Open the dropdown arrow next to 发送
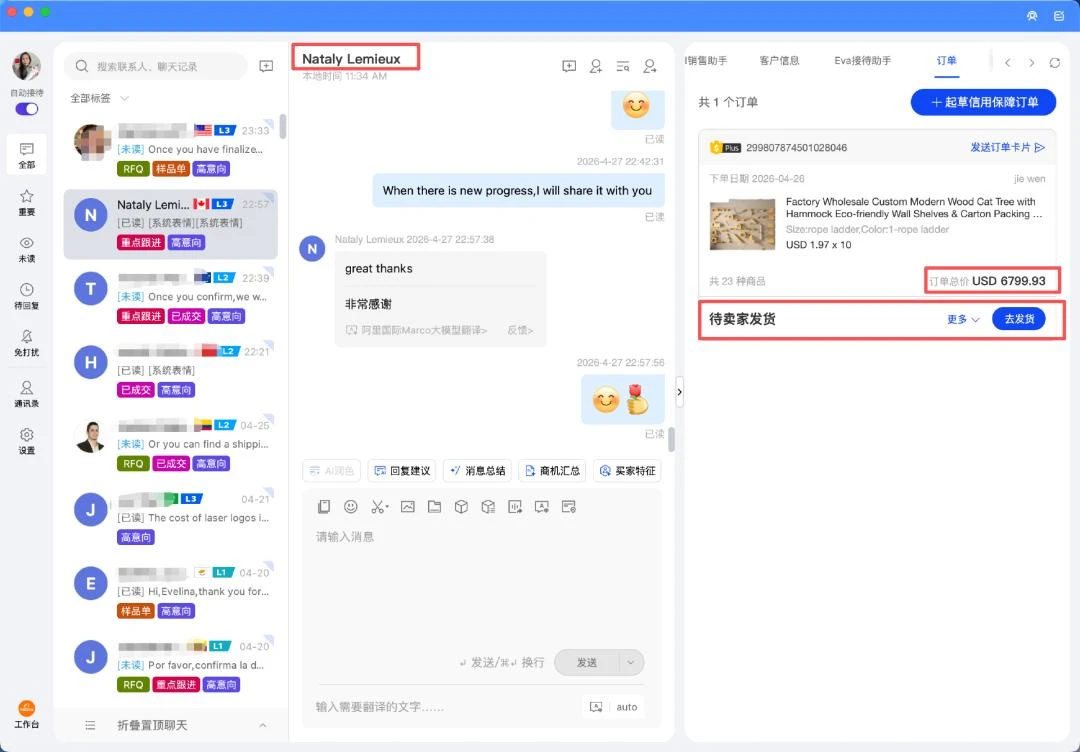This screenshot has width=1080, height=752. pos(631,662)
